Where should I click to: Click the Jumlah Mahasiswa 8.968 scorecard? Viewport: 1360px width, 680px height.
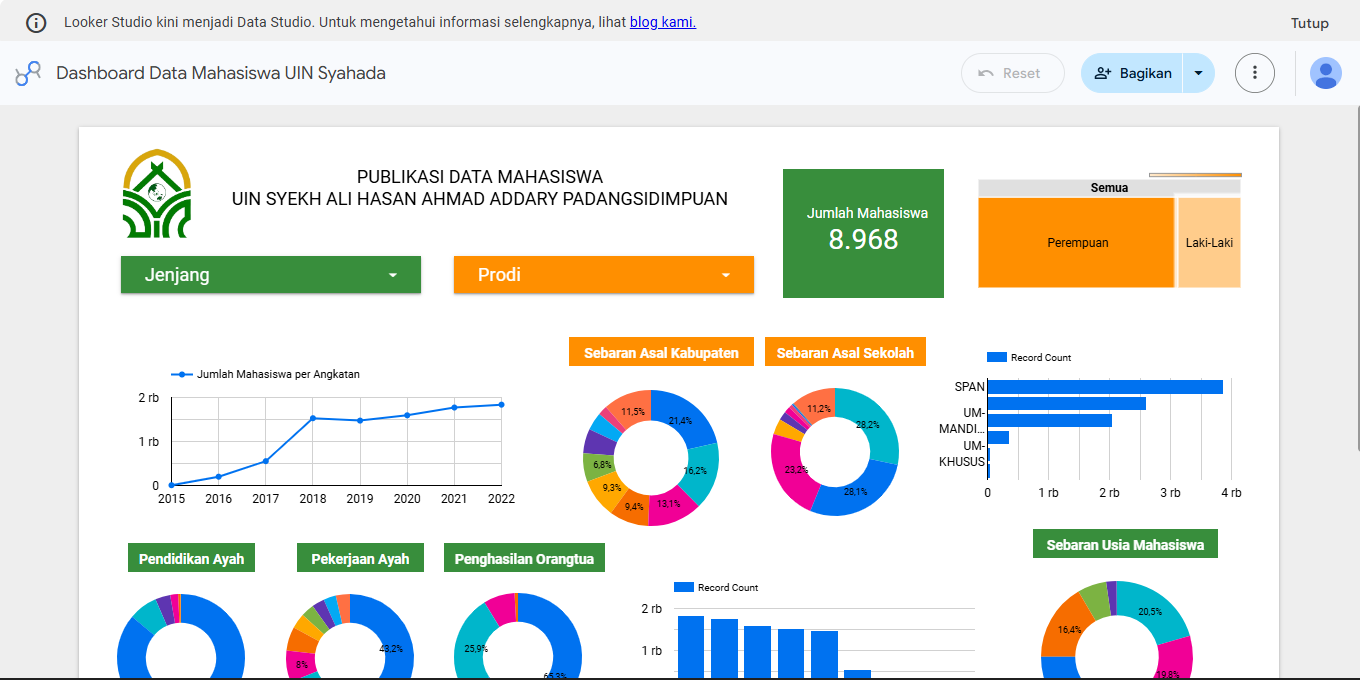(x=863, y=233)
